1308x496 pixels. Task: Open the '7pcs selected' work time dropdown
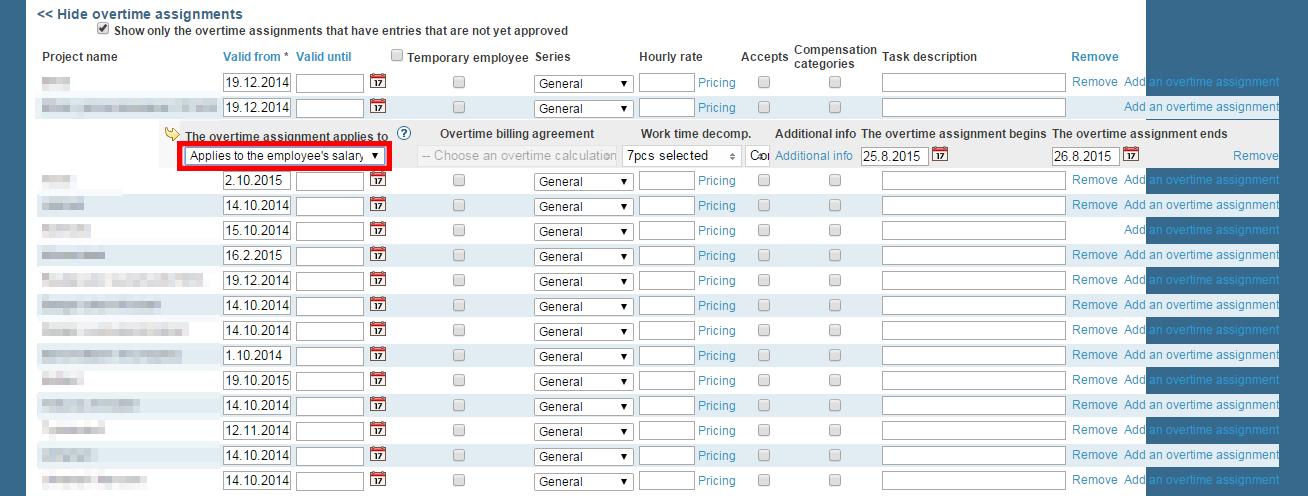tap(682, 156)
